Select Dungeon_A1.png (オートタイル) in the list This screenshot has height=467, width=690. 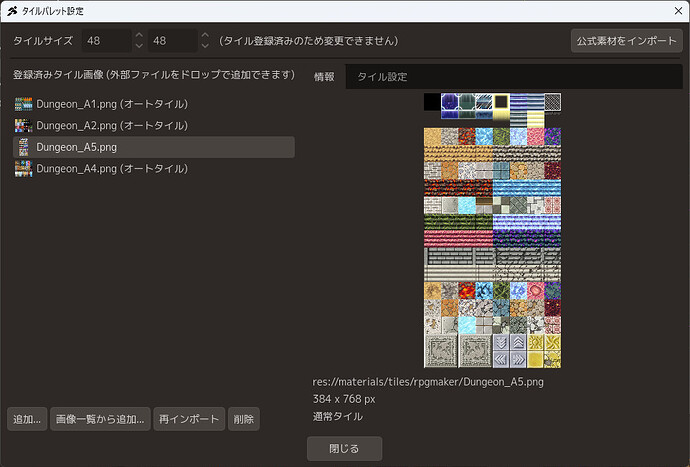154,104
